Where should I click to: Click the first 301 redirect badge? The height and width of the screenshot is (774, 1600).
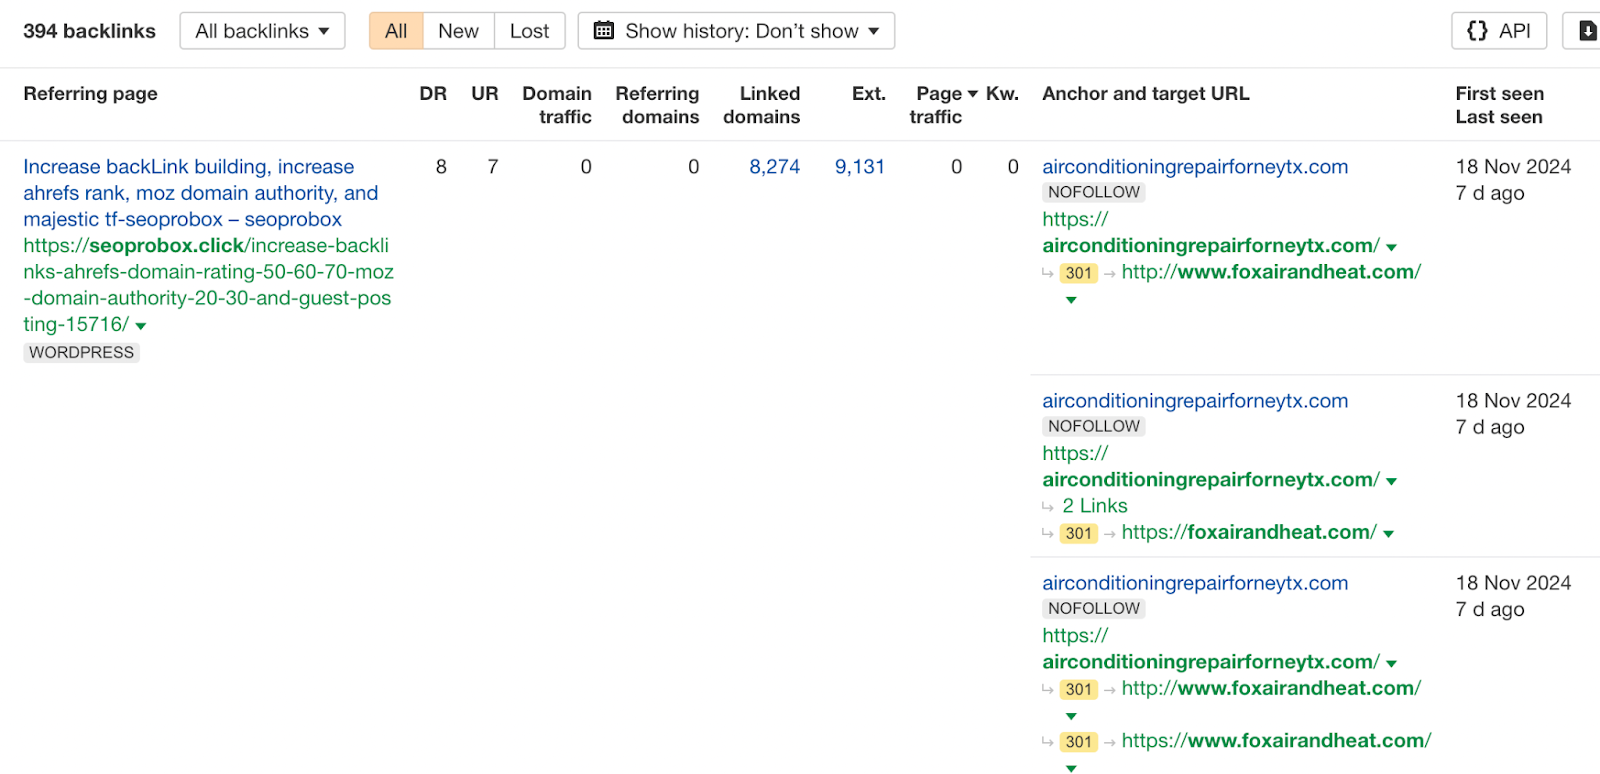1078,273
